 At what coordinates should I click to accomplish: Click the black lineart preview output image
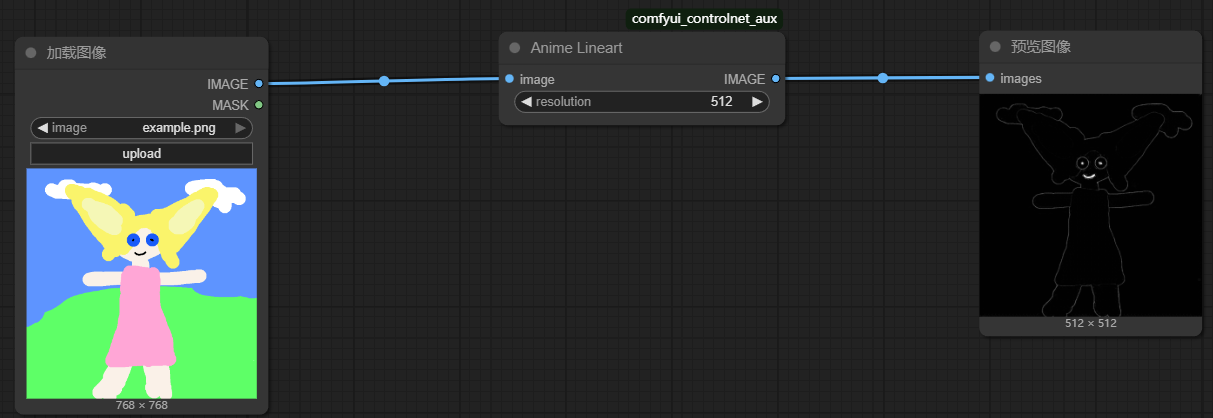(x=1089, y=205)
